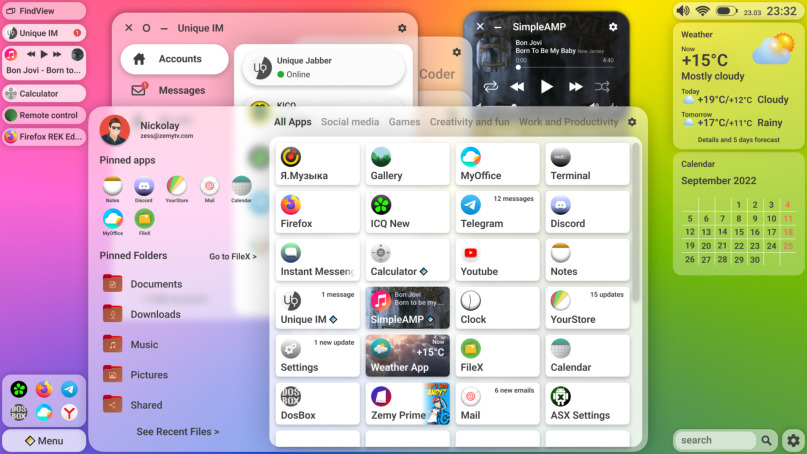Open YourStore tile with 15 updates
The height and width of the screenshot is (454, 807).
pyautogui.click(x=587, y=308)
